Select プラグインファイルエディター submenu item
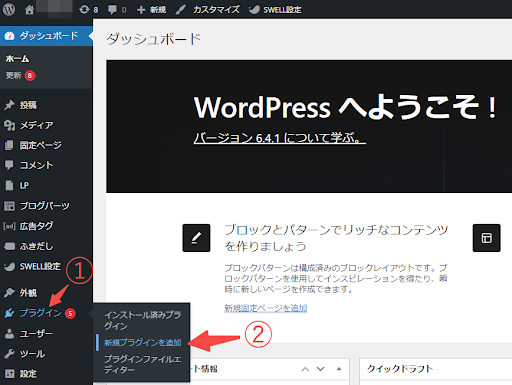The width and height of the screenshot is (512, 385). tap(142, 364)
